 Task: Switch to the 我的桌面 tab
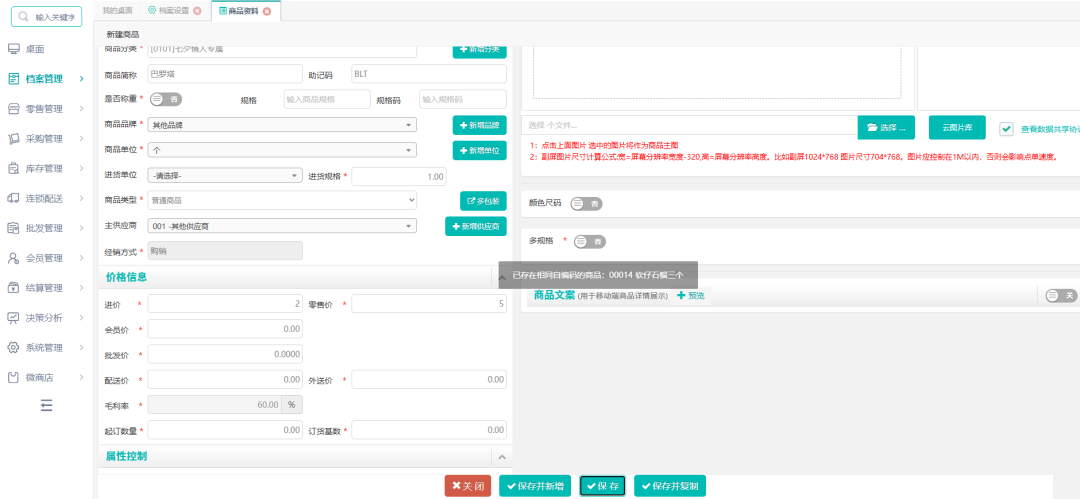pyautogui.click(x=117, y=11)
